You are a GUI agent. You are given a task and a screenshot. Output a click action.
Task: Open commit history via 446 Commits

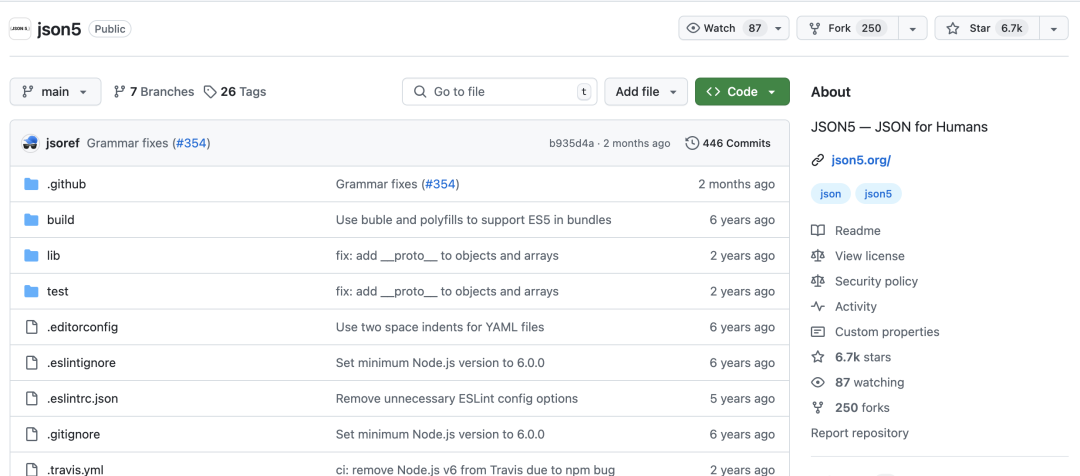pos(728,143)
